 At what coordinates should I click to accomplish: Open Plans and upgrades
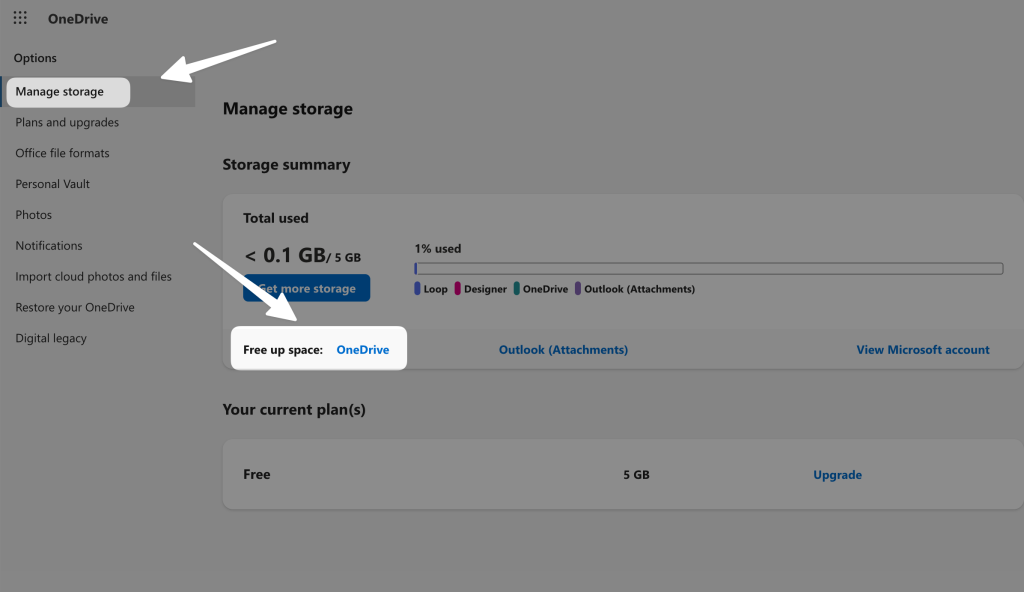(66, 122)
